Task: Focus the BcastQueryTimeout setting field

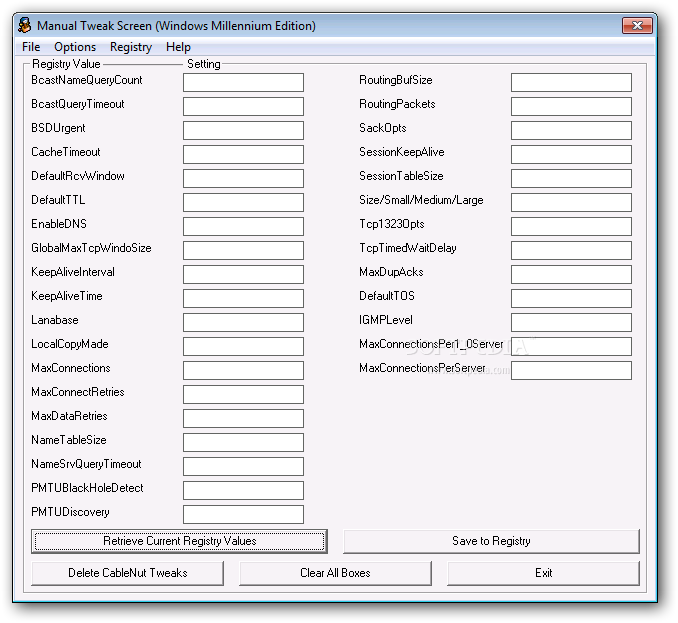Action: 243,106
